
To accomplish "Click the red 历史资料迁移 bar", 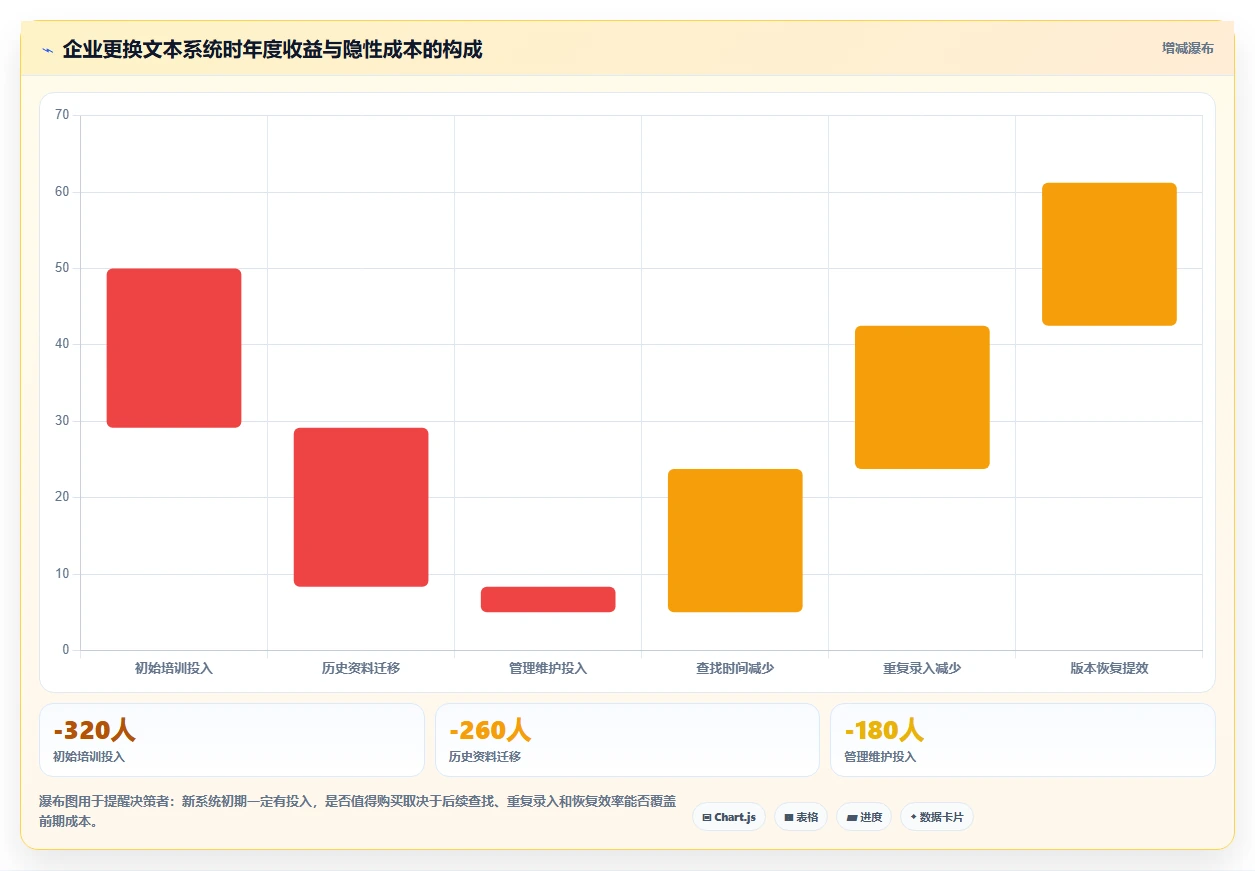I will pos(361,507).
